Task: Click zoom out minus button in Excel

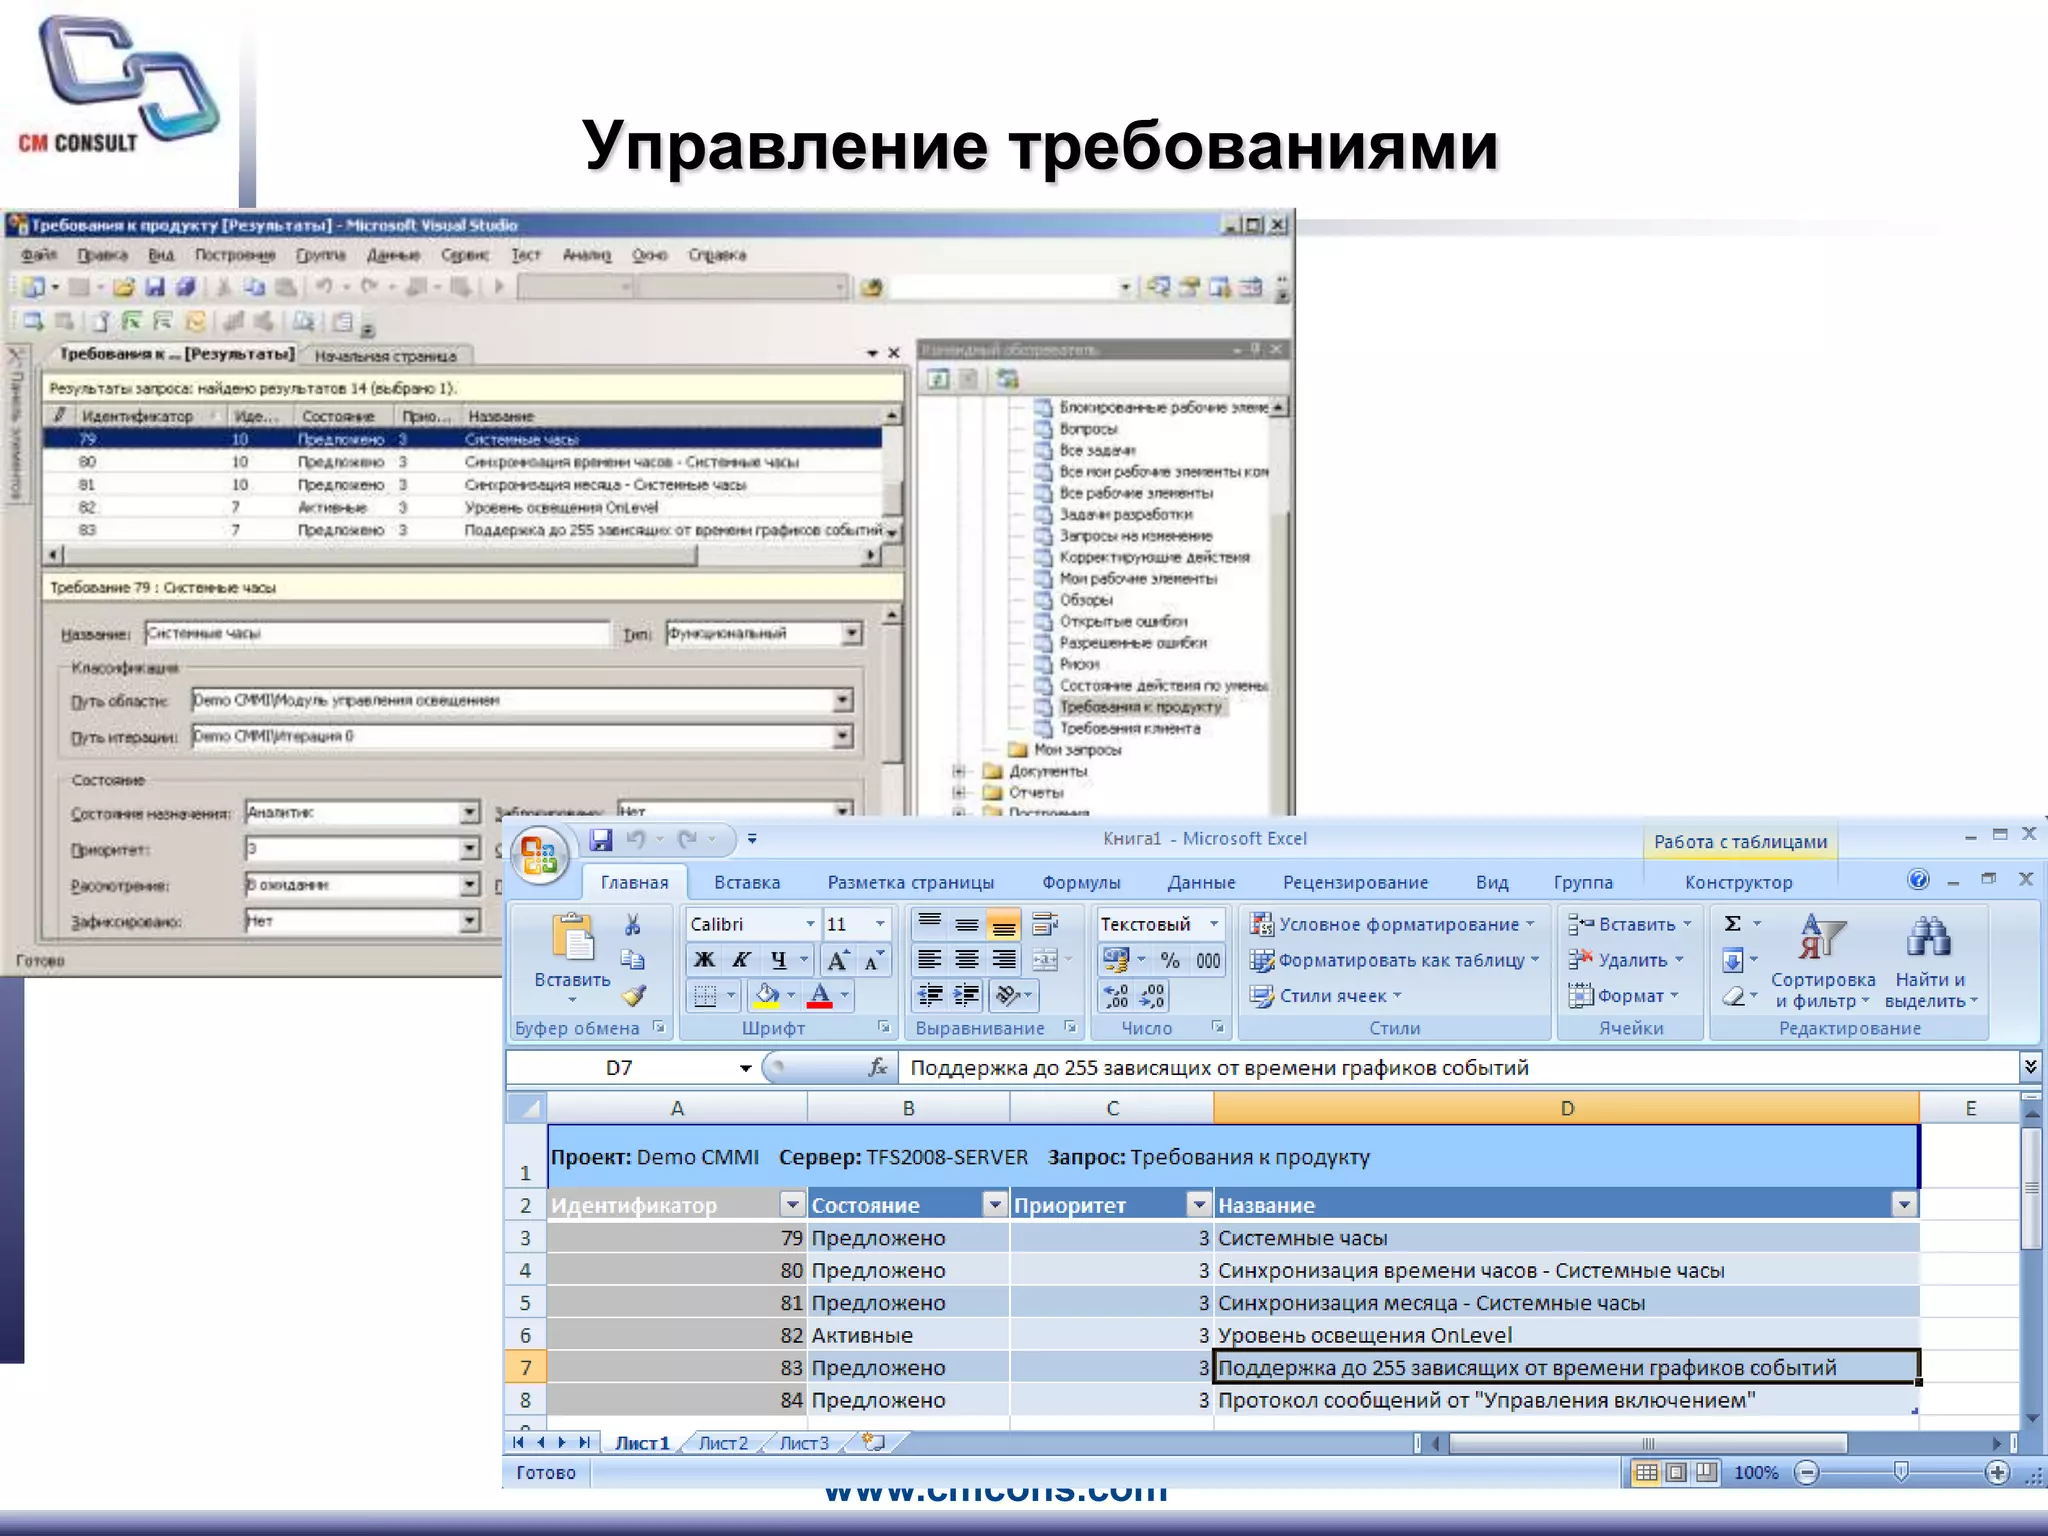Action: 1806,1473
